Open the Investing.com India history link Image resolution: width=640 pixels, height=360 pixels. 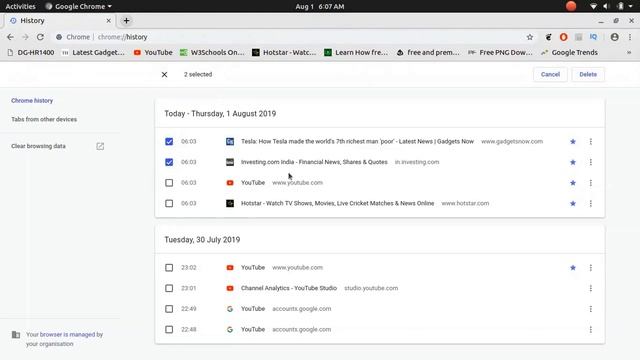coord(314,162)
